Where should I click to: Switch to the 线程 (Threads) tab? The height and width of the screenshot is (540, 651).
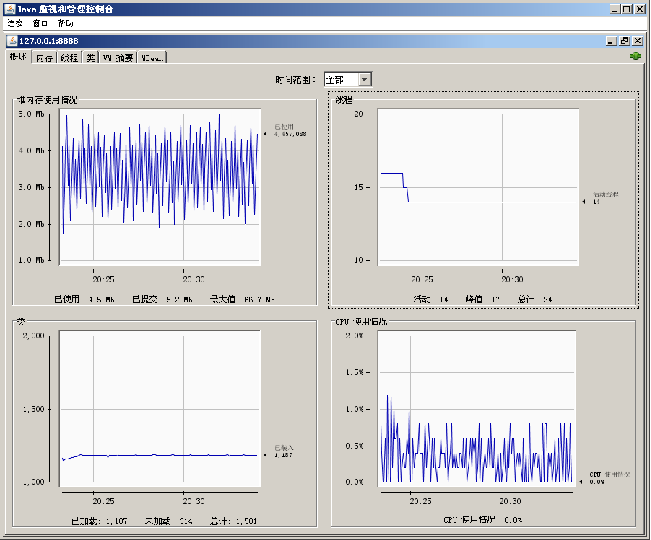point(69,58)
